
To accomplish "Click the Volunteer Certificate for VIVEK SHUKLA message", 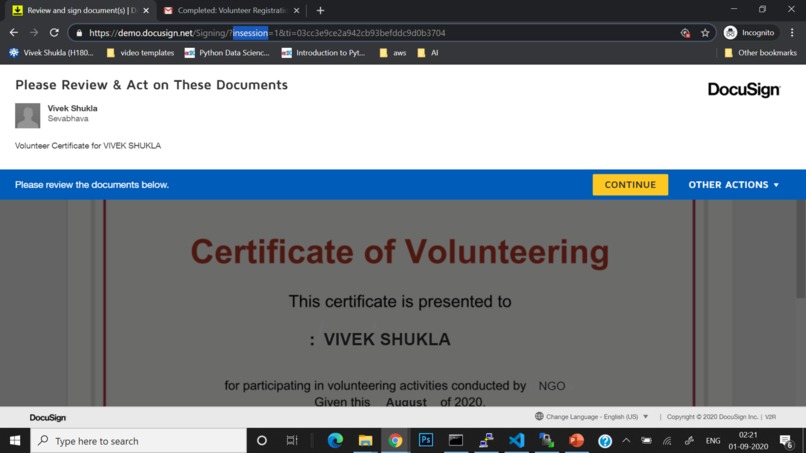I will (x=88, y=146).
